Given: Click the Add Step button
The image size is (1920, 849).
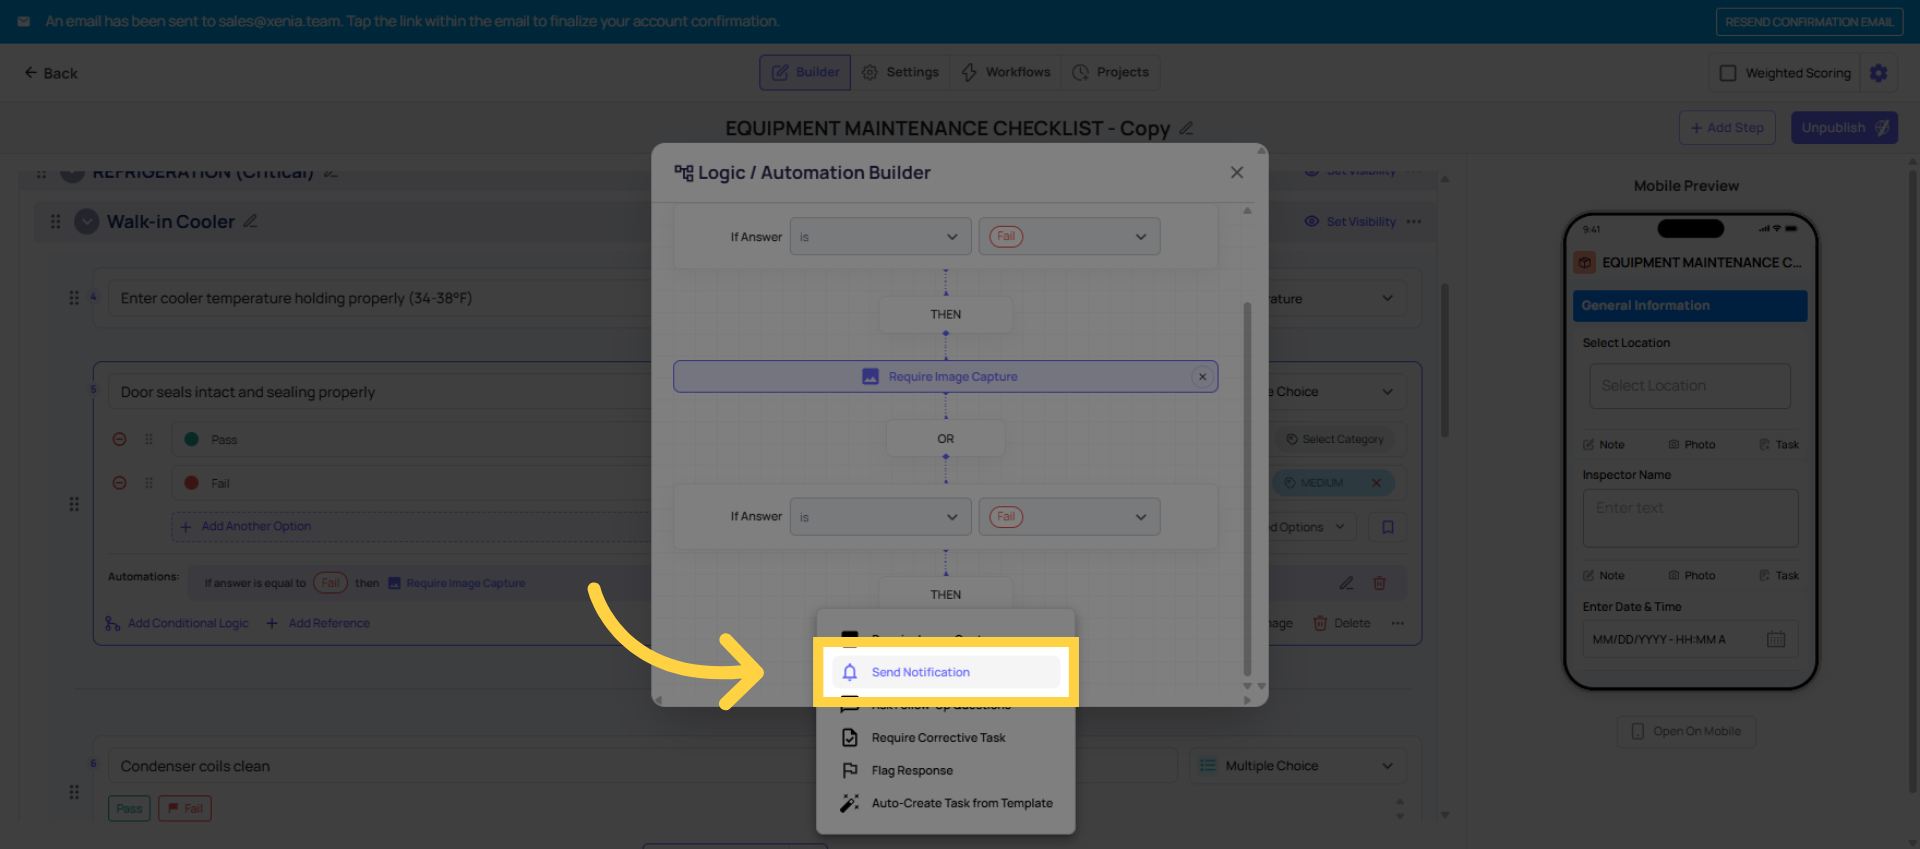Looking at the screenshot, I should 1727,128.
